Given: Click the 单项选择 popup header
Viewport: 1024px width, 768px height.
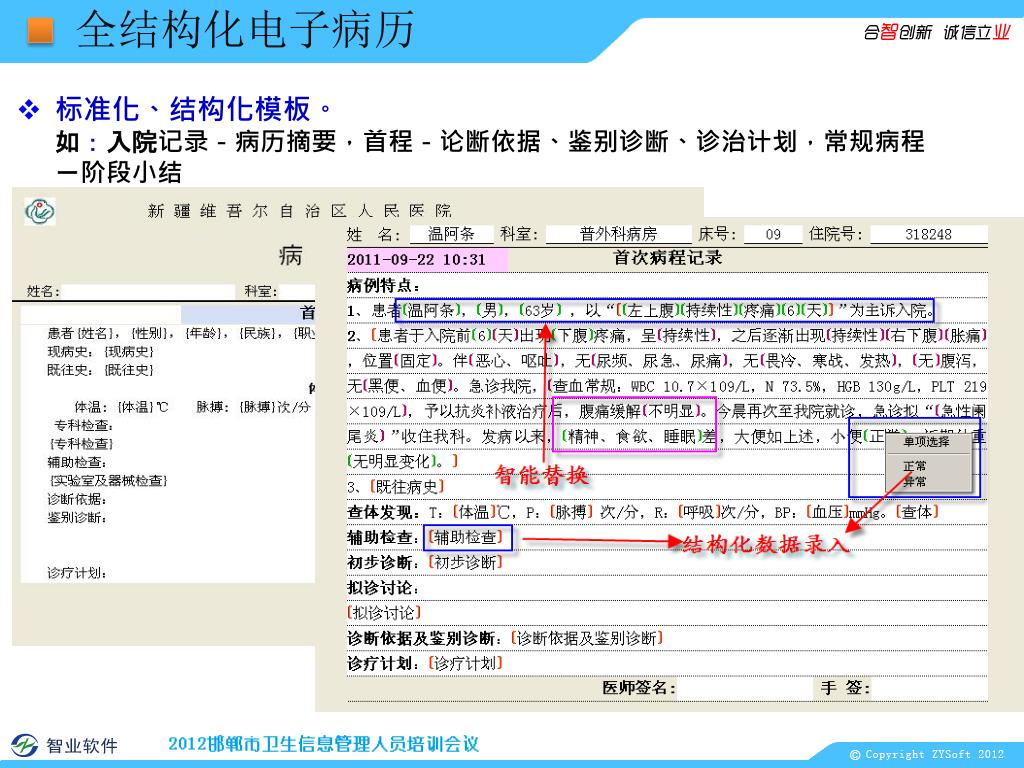Looking at the screenshot, I should pyautogui.click(x=926, y=442).
